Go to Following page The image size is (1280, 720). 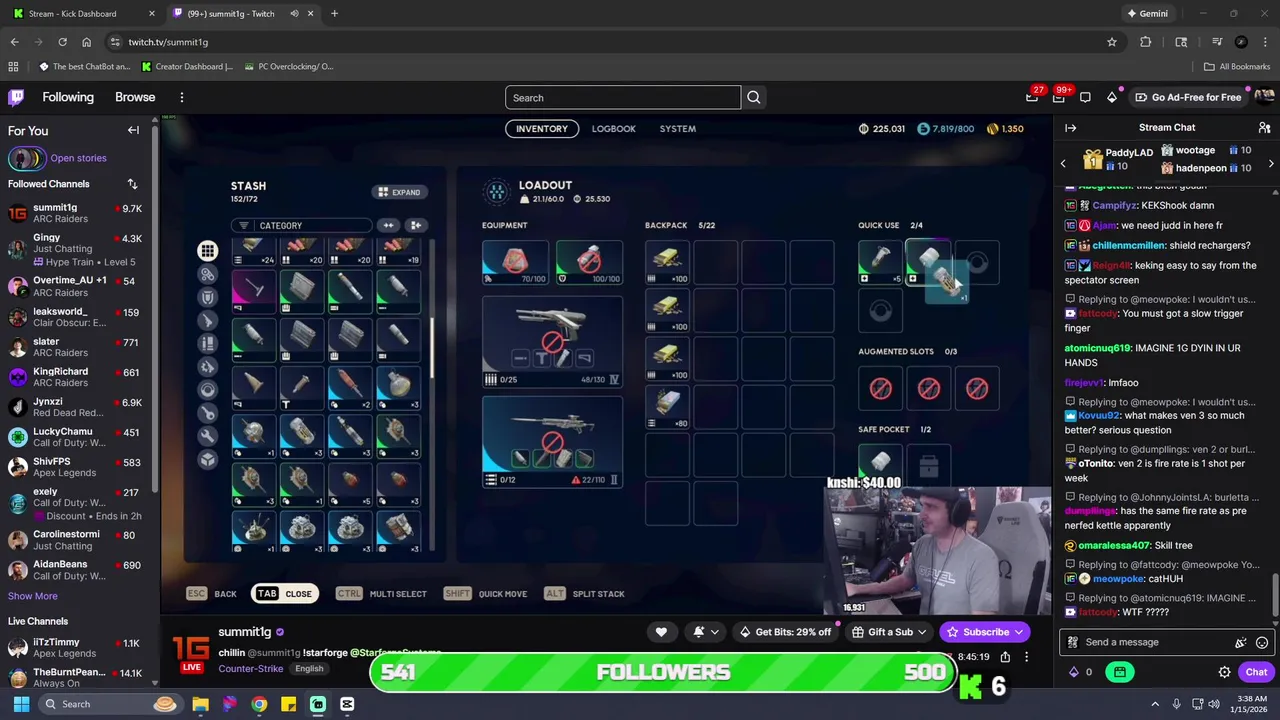[x=68, y=97]
